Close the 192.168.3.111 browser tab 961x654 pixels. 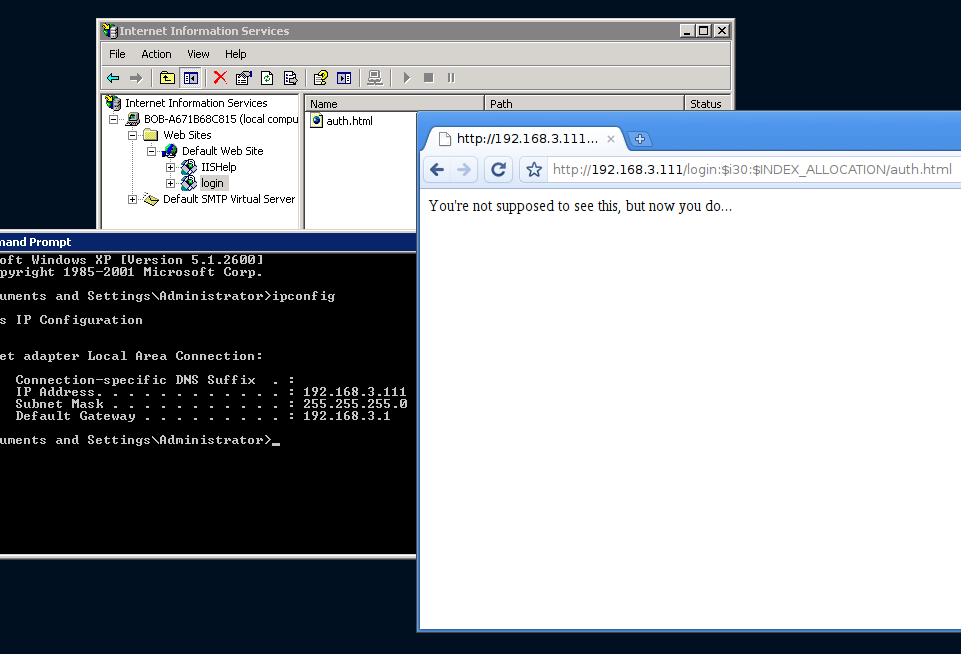[x=610, y=139]
